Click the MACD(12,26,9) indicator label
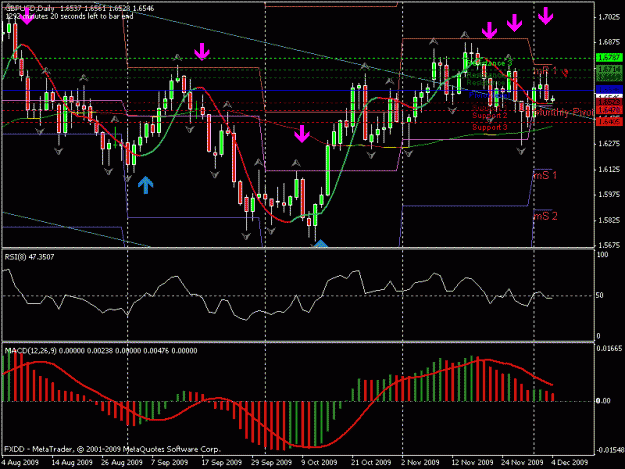Screen dimensions: 625x469 click(x=101, y=351)
